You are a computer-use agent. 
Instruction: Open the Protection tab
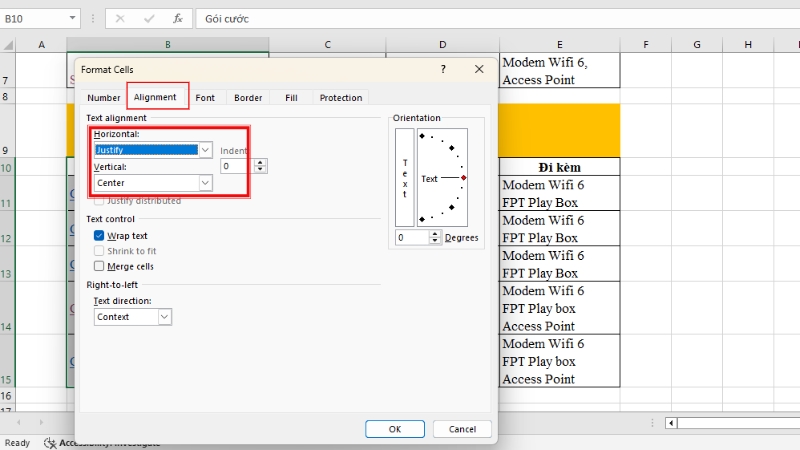(341, 98)
